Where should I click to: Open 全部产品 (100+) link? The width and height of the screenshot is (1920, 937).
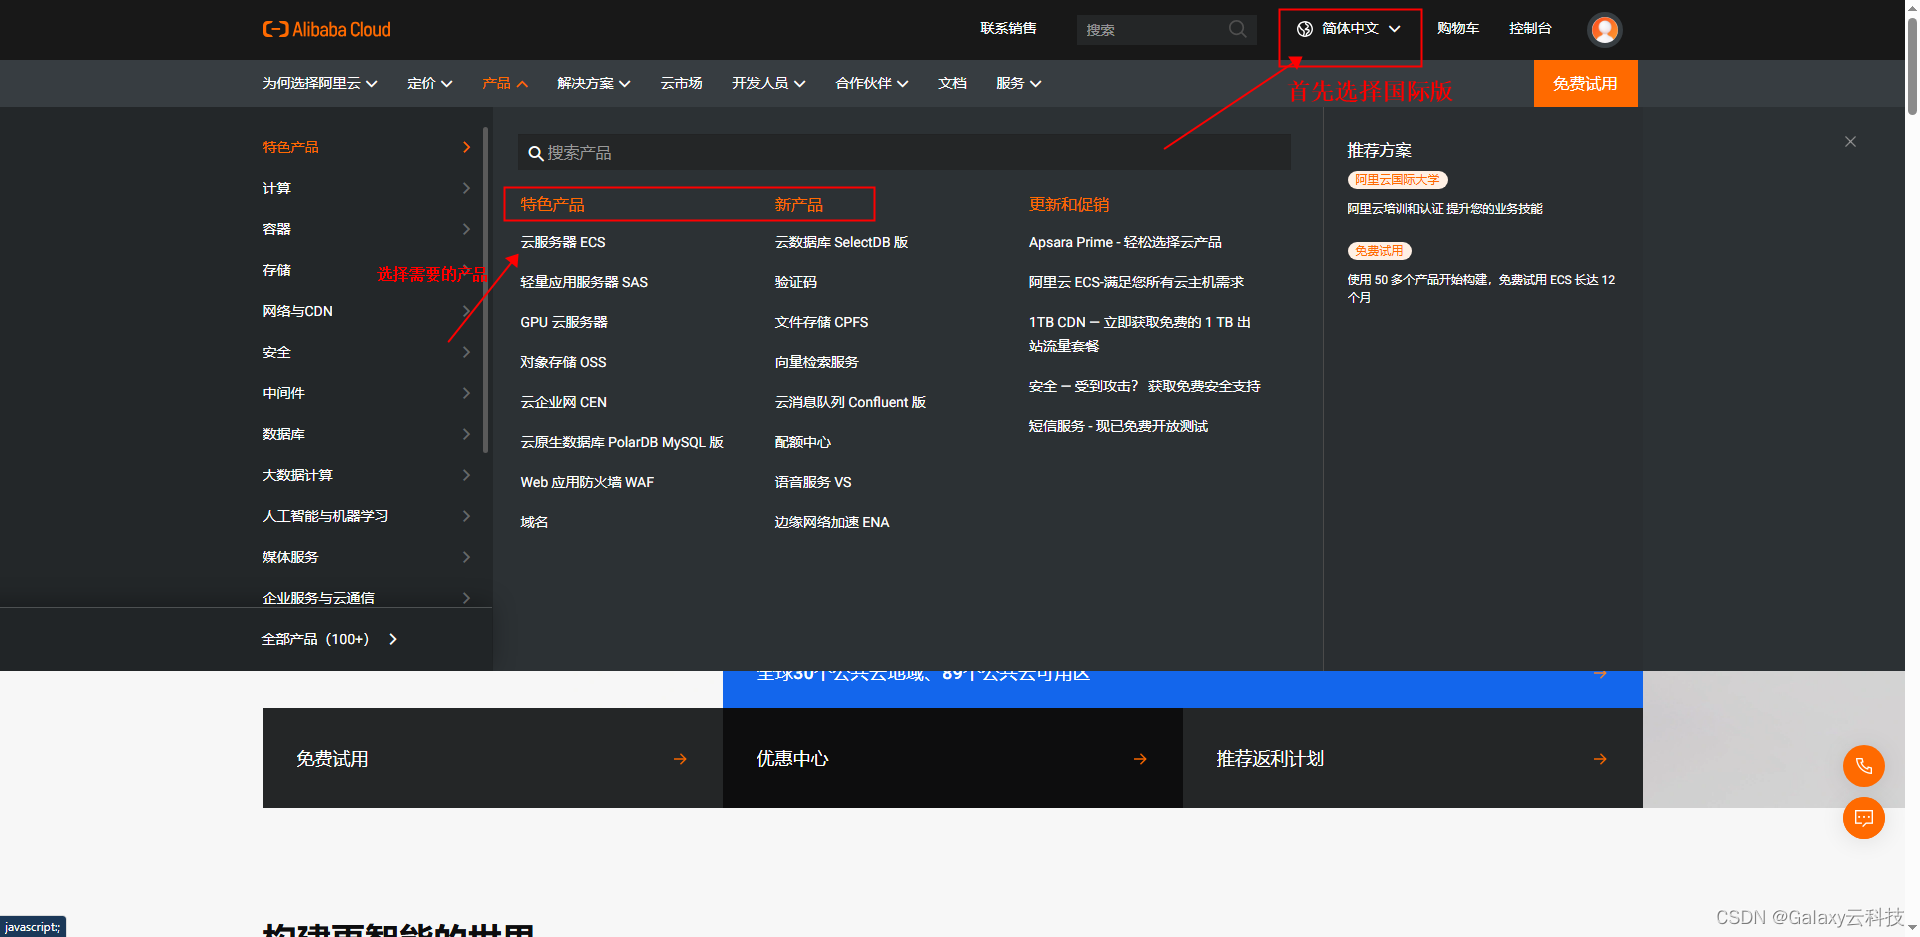pos(329,639)
